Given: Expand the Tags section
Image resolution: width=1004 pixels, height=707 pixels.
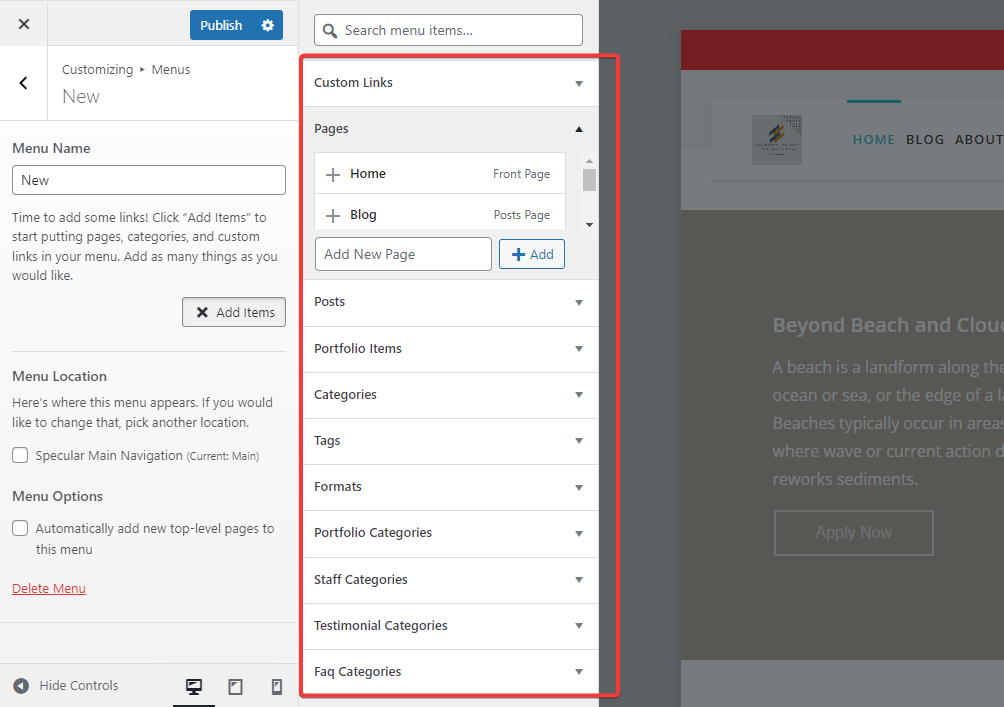Looking at the screenshot, I should point(449,441).
